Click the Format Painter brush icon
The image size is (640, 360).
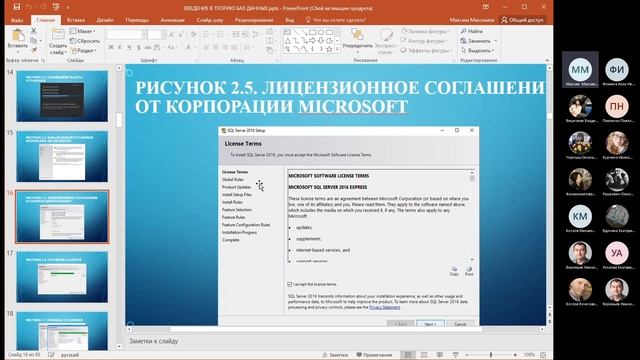click(34, 50)
